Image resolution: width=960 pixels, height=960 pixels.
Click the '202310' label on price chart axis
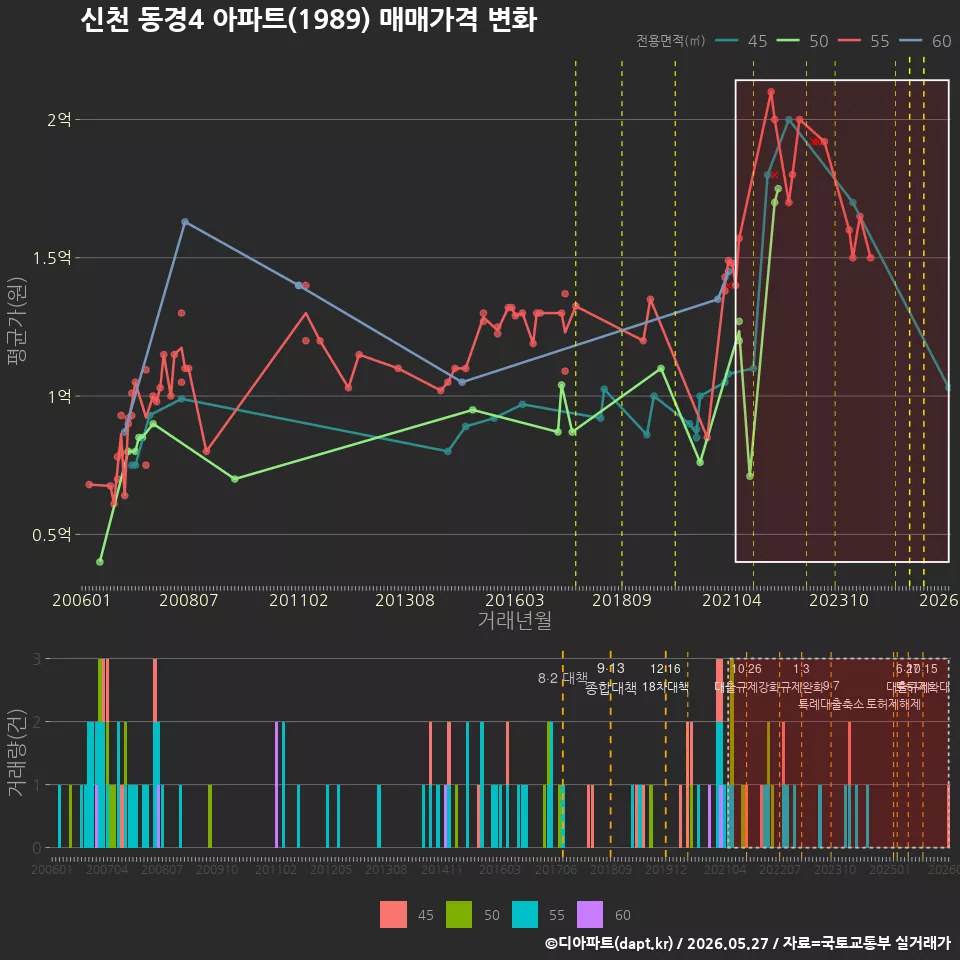(839, 600)
